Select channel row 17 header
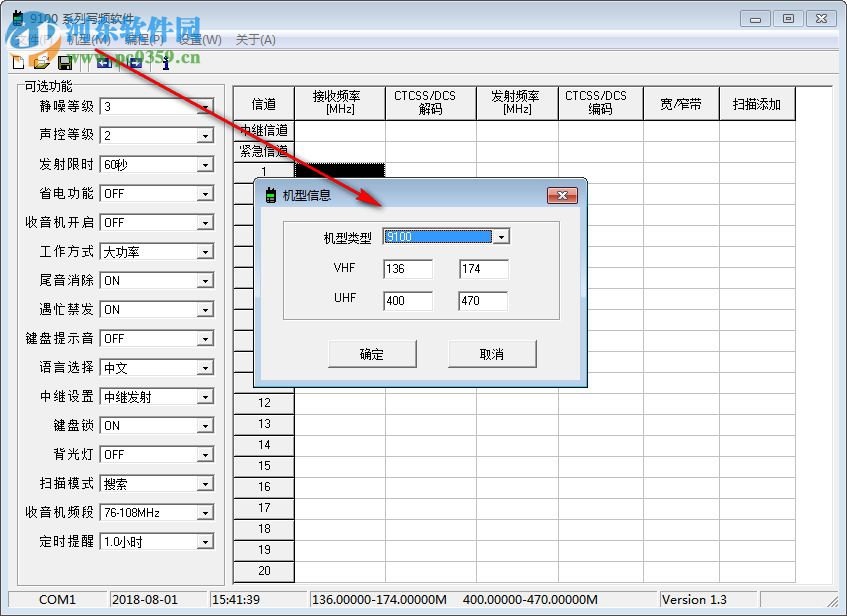The width and height of the screenshot is (847, 616). 264,508
